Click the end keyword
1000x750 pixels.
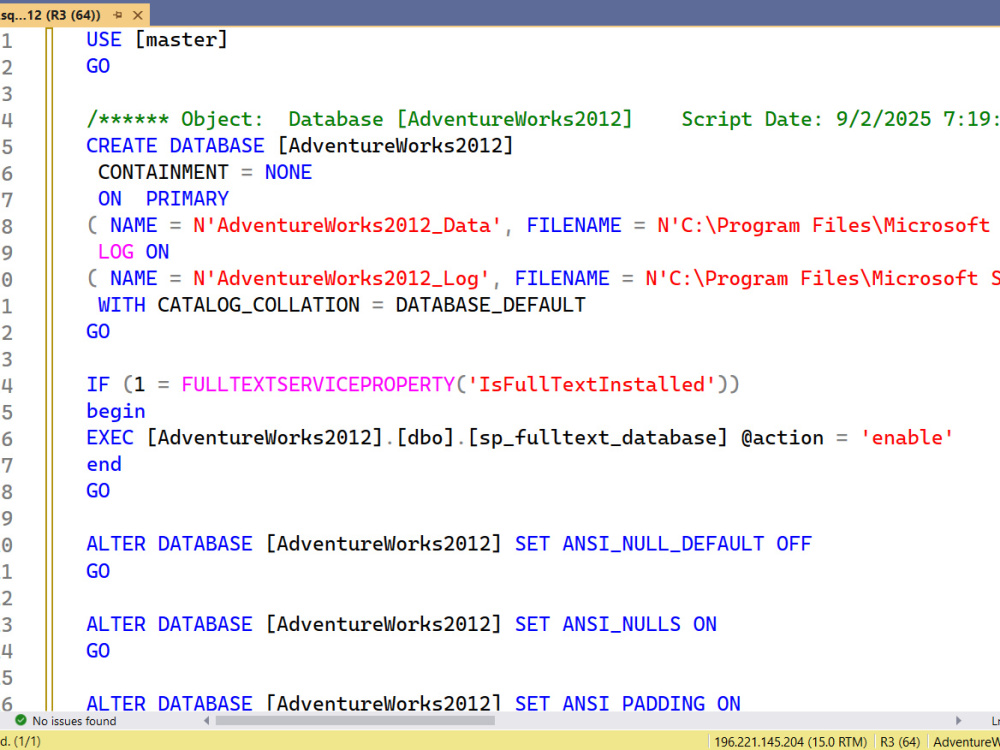tap(104, 464)
